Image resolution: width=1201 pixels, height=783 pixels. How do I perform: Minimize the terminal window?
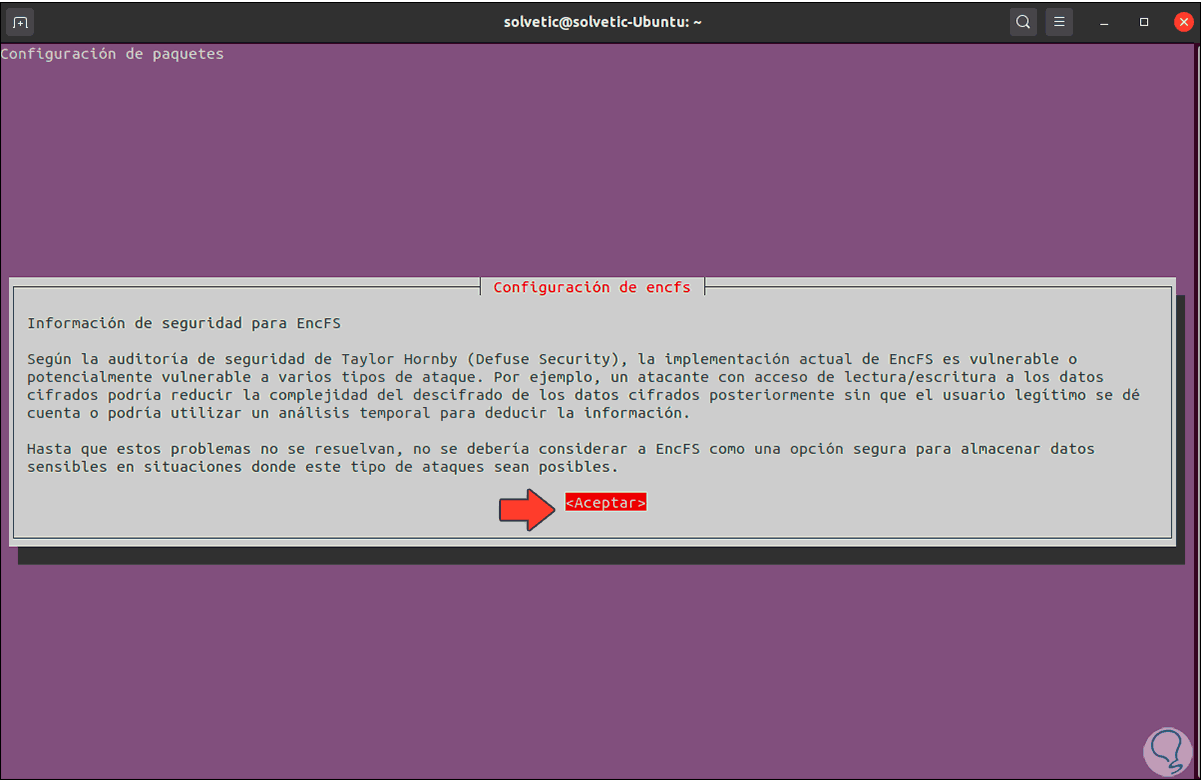(x=1106, y=22)
